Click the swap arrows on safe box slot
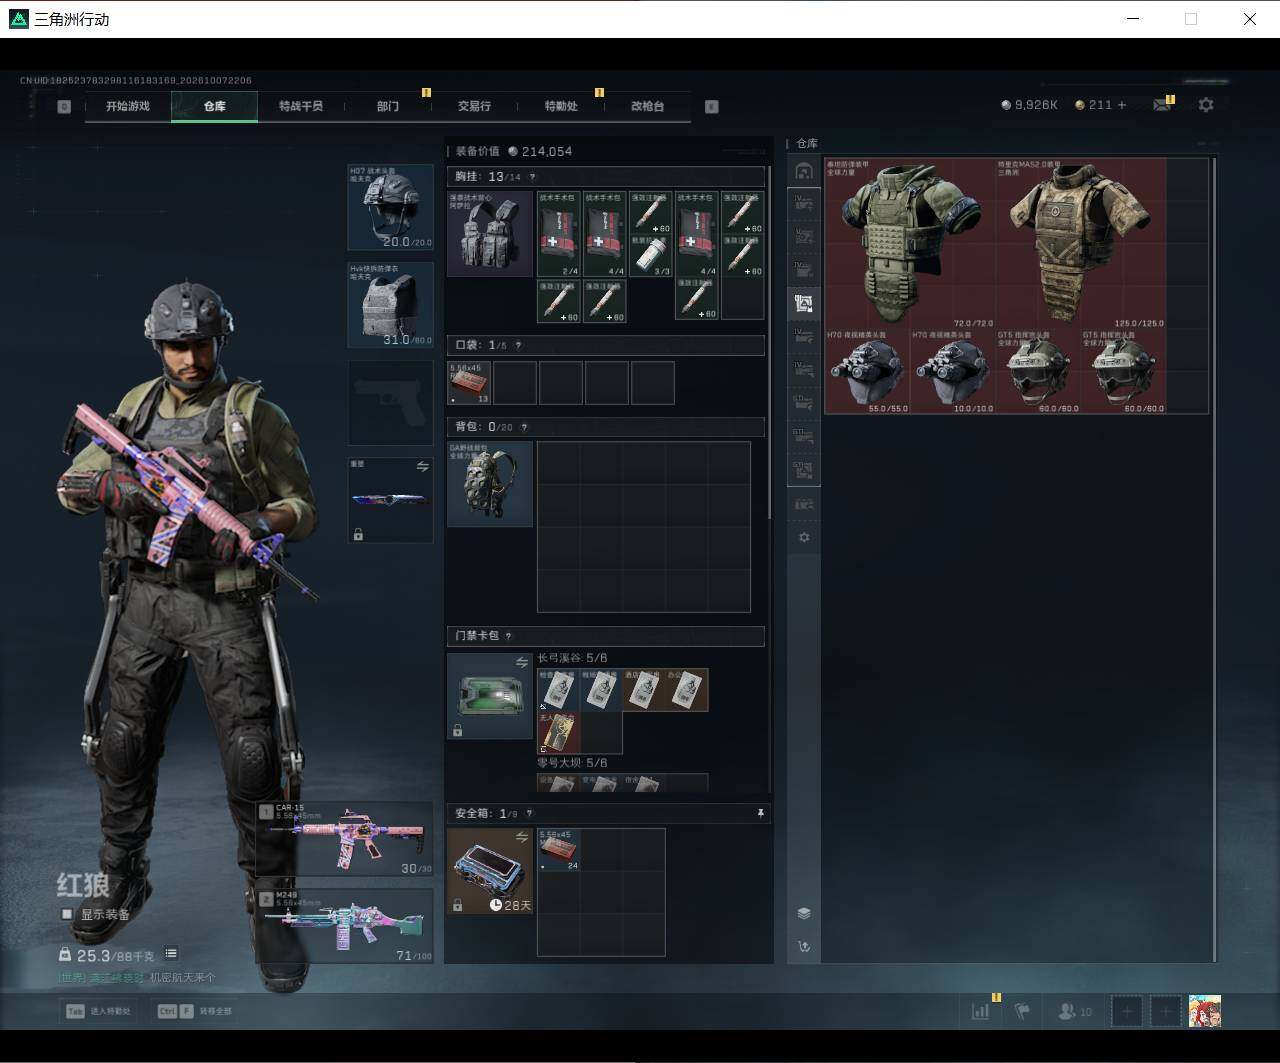The width and height of the screenshot is (1280, 1063). point(522,837)
